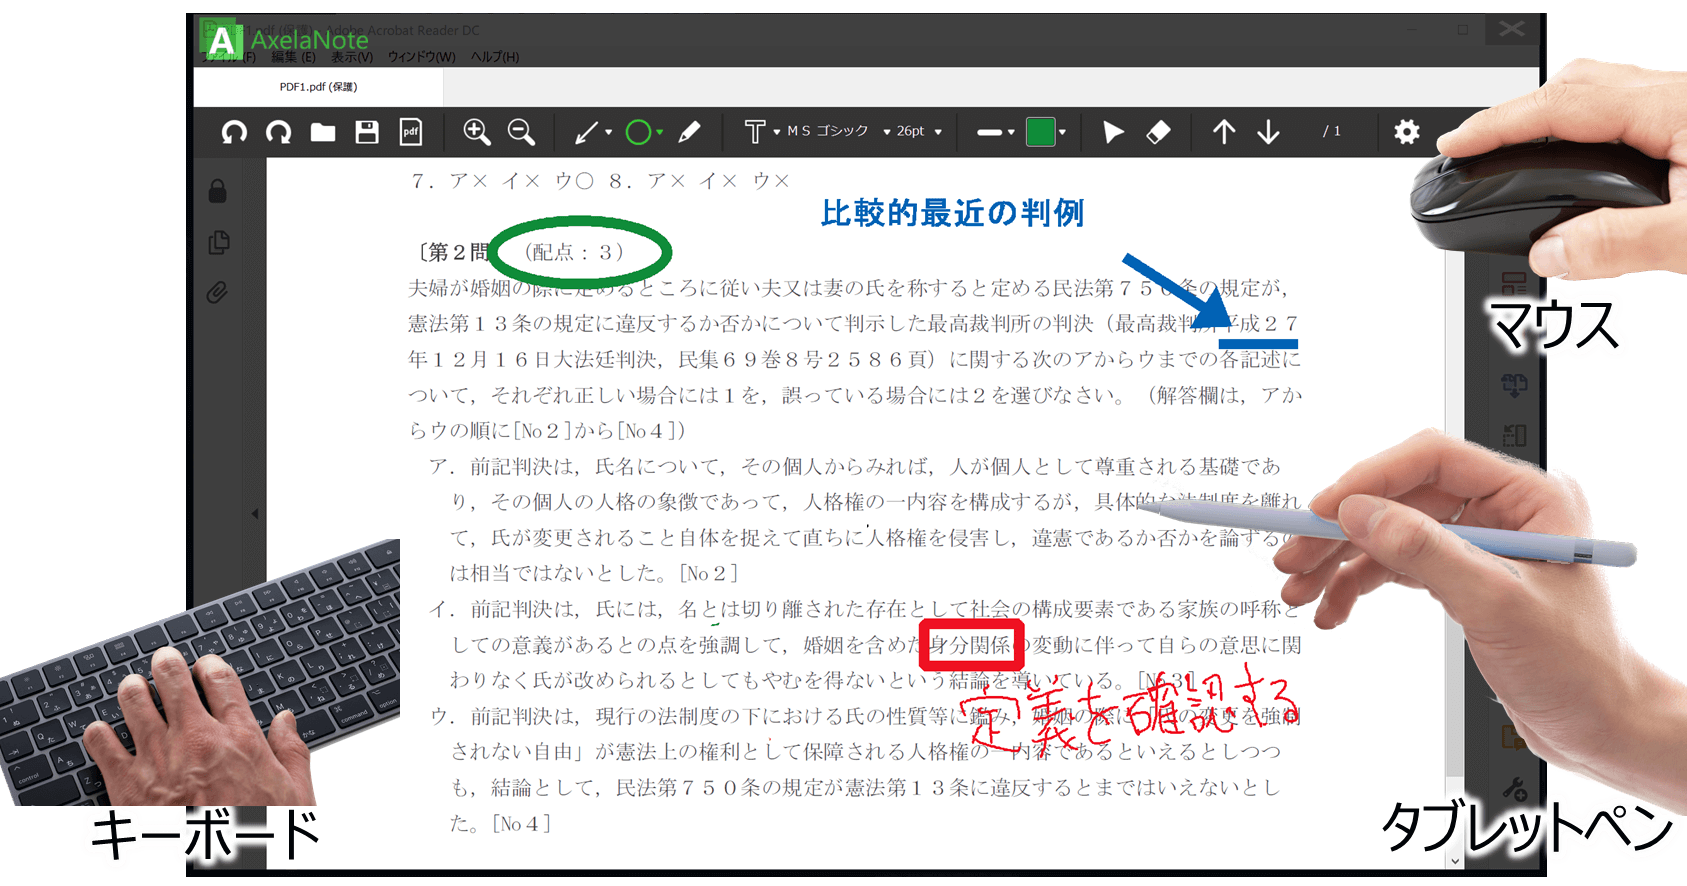Image resolution: width=1687 pixels, height=886 pixels.
Task: Open a file with the folder icon
Action: coord(322,132)
